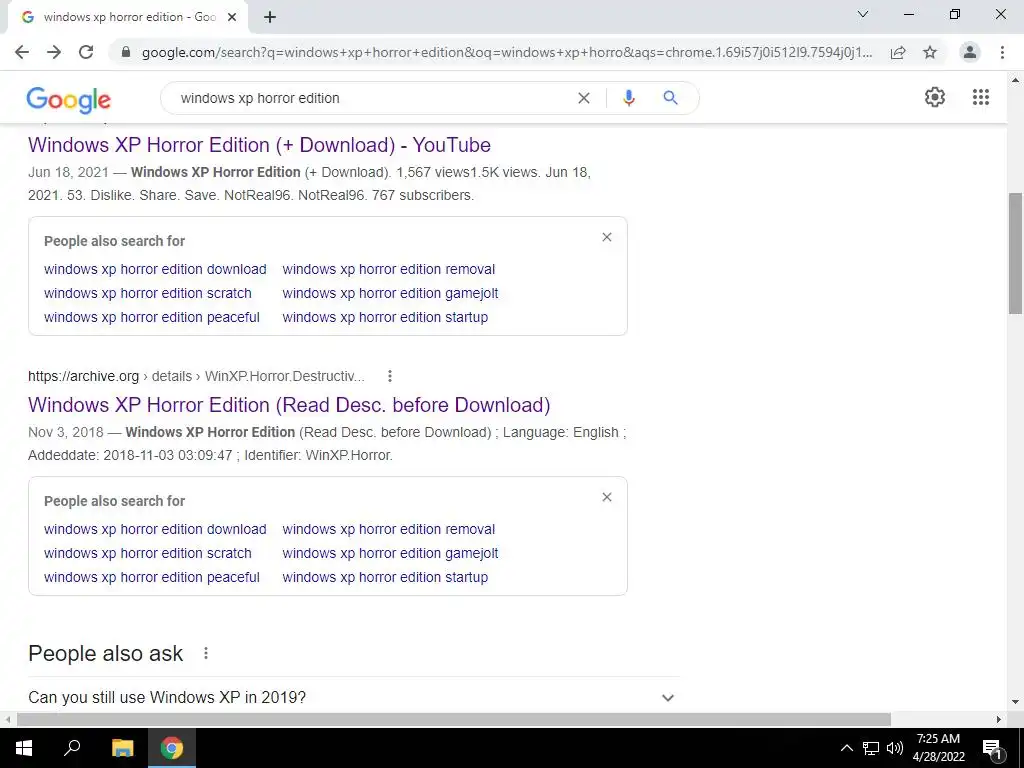
Task: Go to the Google home logo
Action: (x=69, y=100)
